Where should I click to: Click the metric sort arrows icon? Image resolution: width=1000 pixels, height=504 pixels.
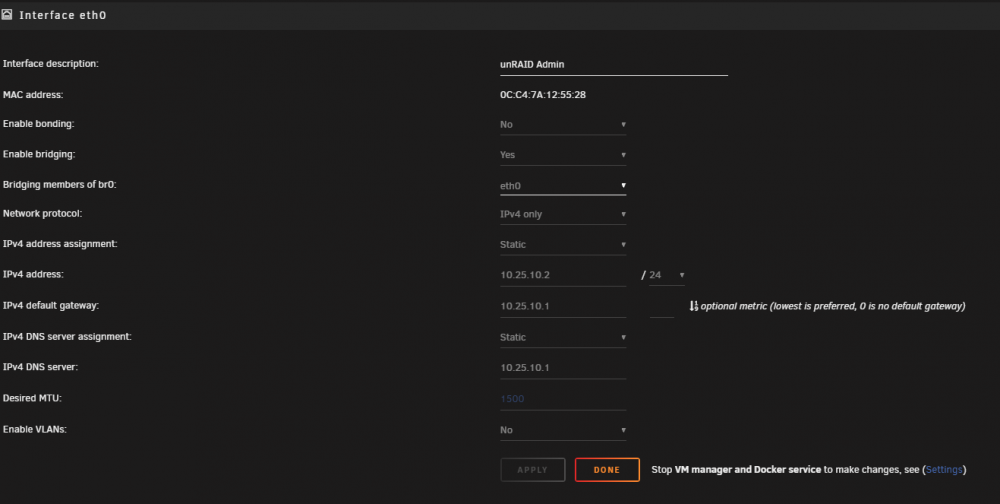click(693, 306)
